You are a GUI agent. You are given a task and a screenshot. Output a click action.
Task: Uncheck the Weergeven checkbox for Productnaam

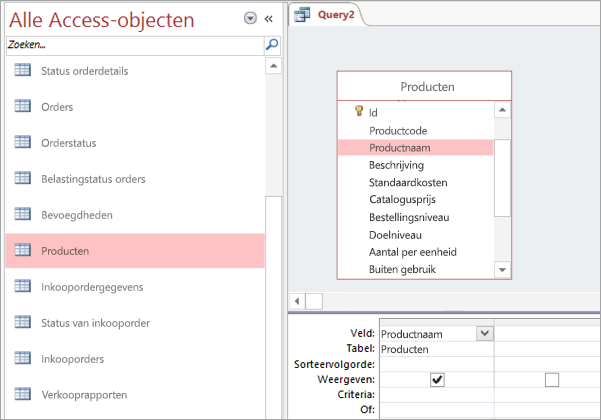(x=437, y=380)
